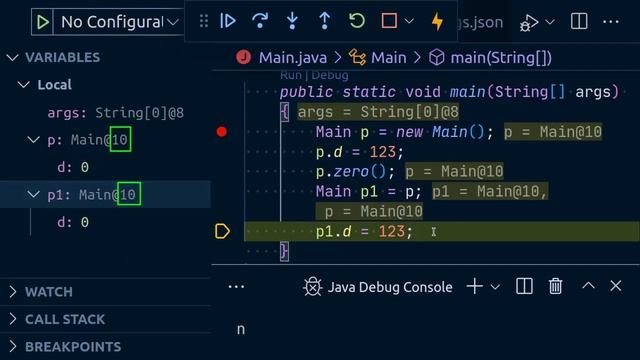Open the panel's more tabs ellipsis

coord(236,287)
